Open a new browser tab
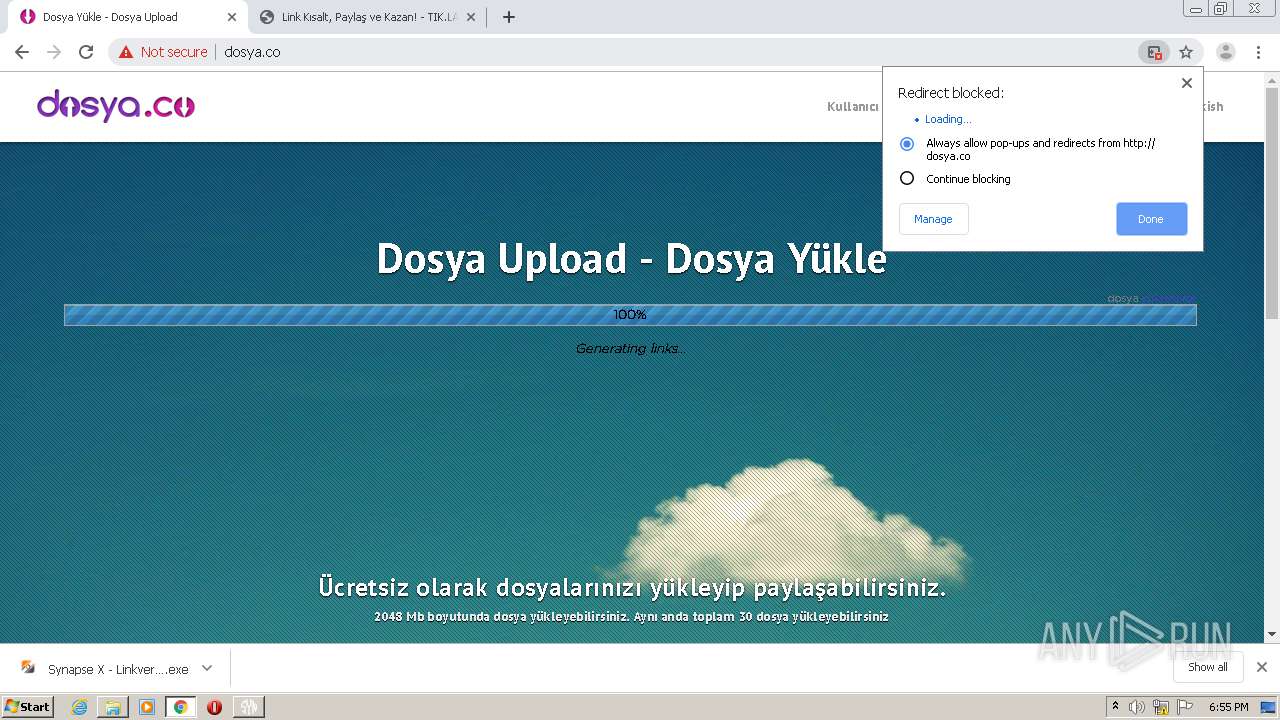Viewport: 1280px width, 720px height. click(x=509, y=17)
